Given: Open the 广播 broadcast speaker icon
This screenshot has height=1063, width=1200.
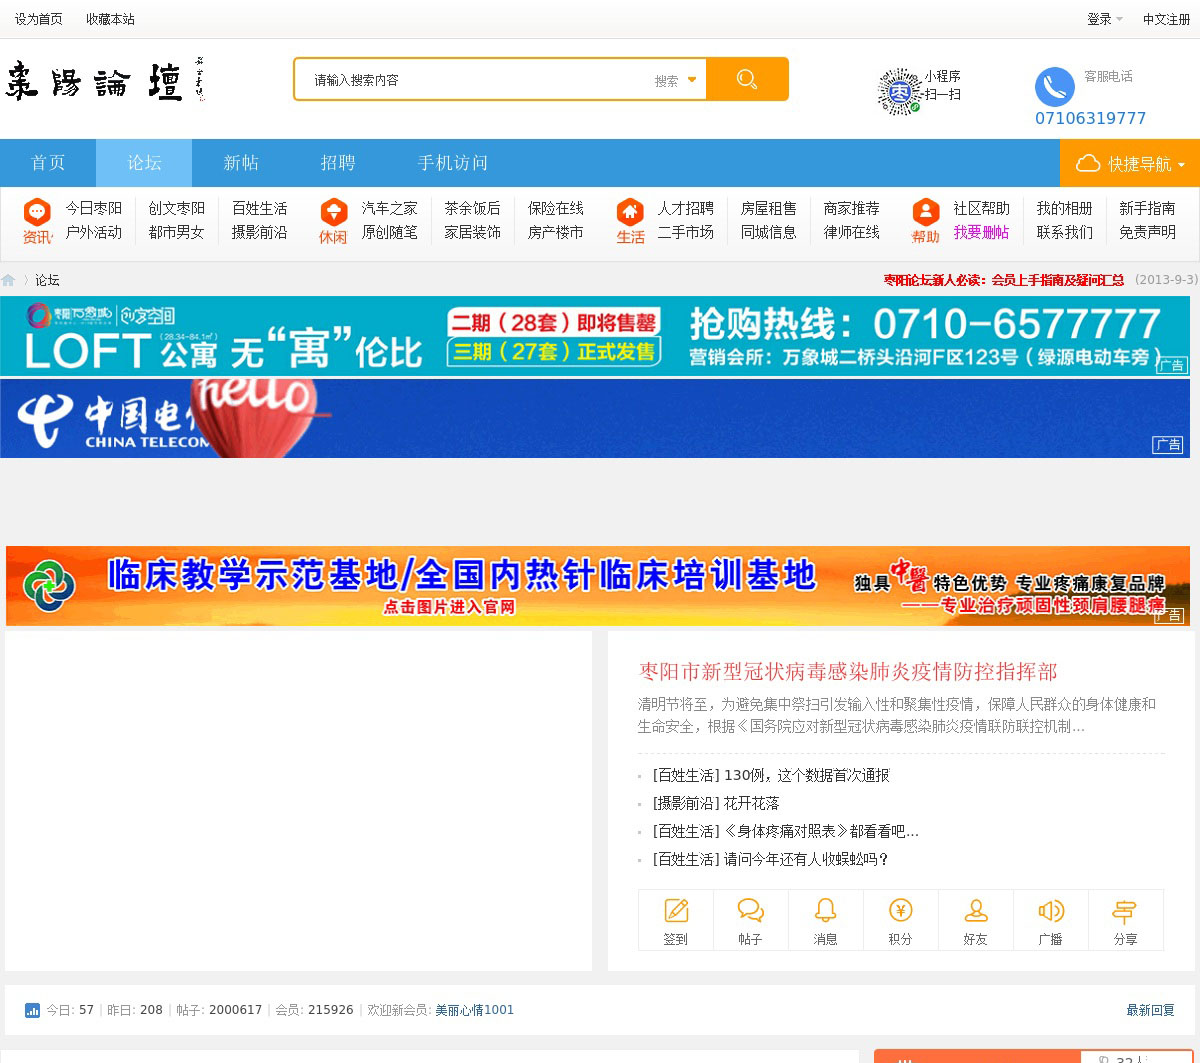Looking at the screenshot, I should [x=1051, y=911].
